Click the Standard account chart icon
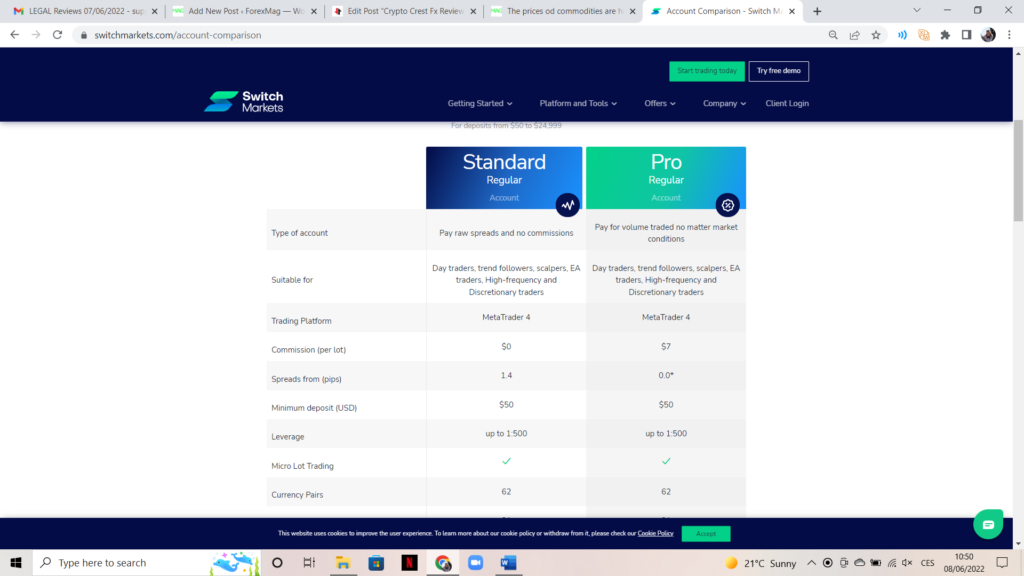This screenshot has height=576, width=1024. click(x=568, y=205)
